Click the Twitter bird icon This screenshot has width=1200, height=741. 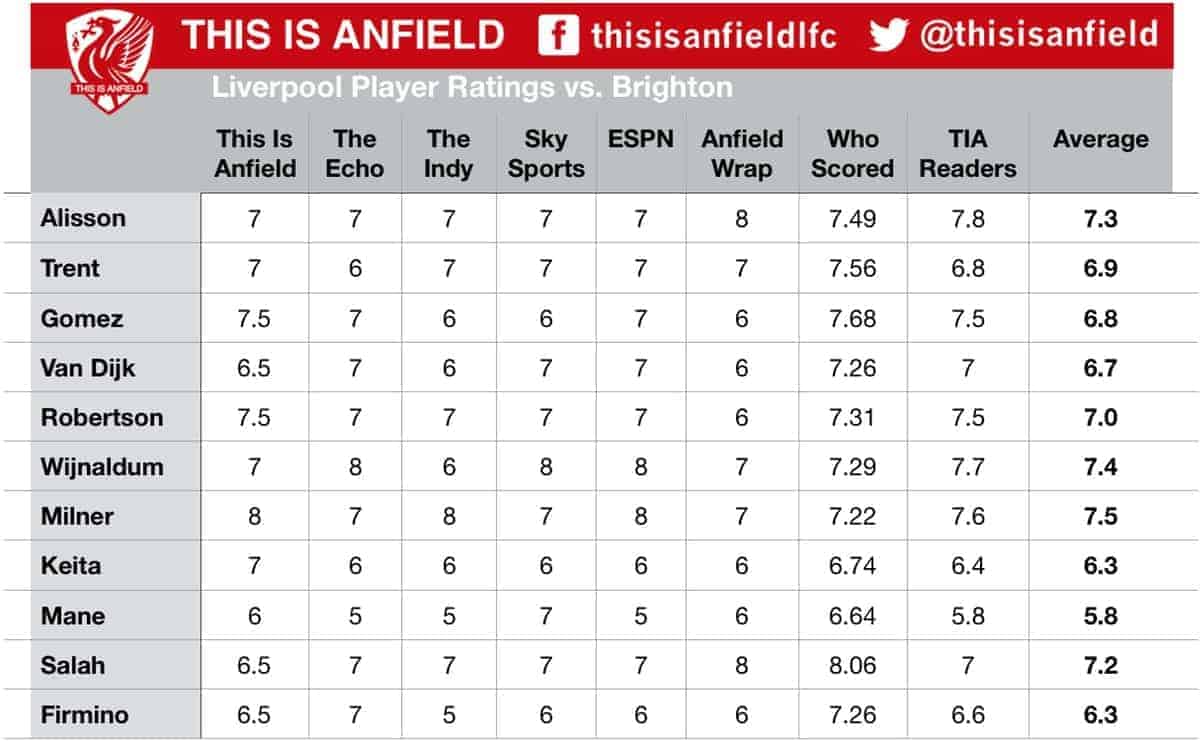point(887,36)
